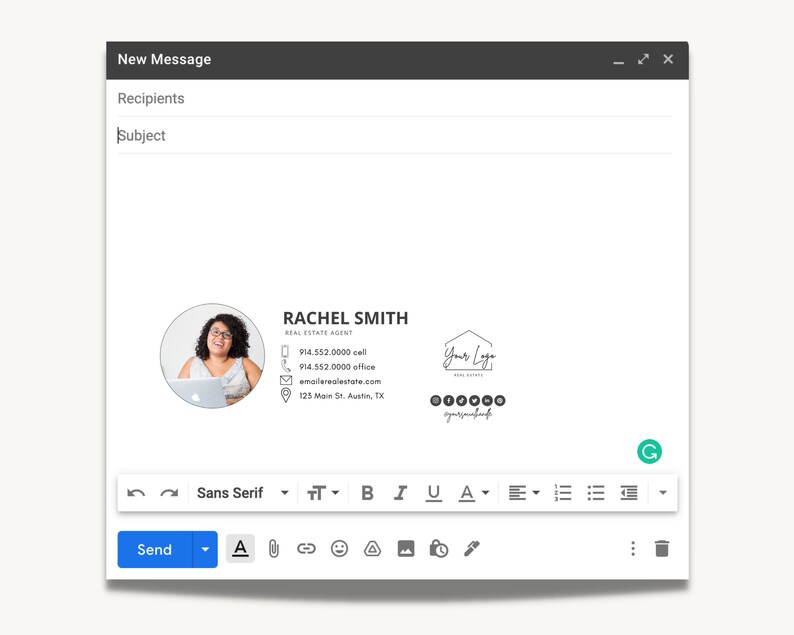Open the text alignment dropdown
Viewport: 794px width, 635px height.
524,493
